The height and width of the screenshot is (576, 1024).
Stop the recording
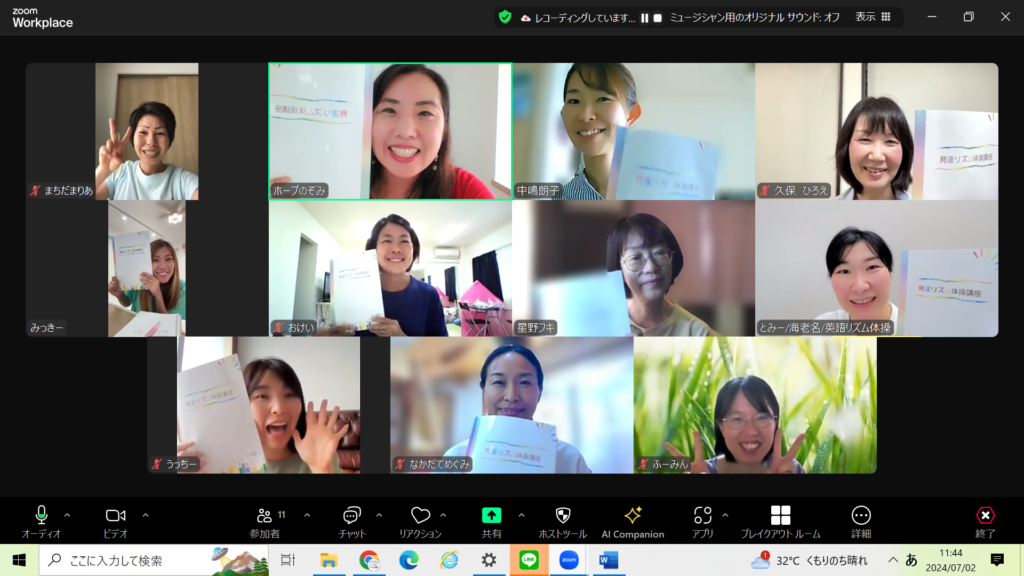[x=658, y=17]
